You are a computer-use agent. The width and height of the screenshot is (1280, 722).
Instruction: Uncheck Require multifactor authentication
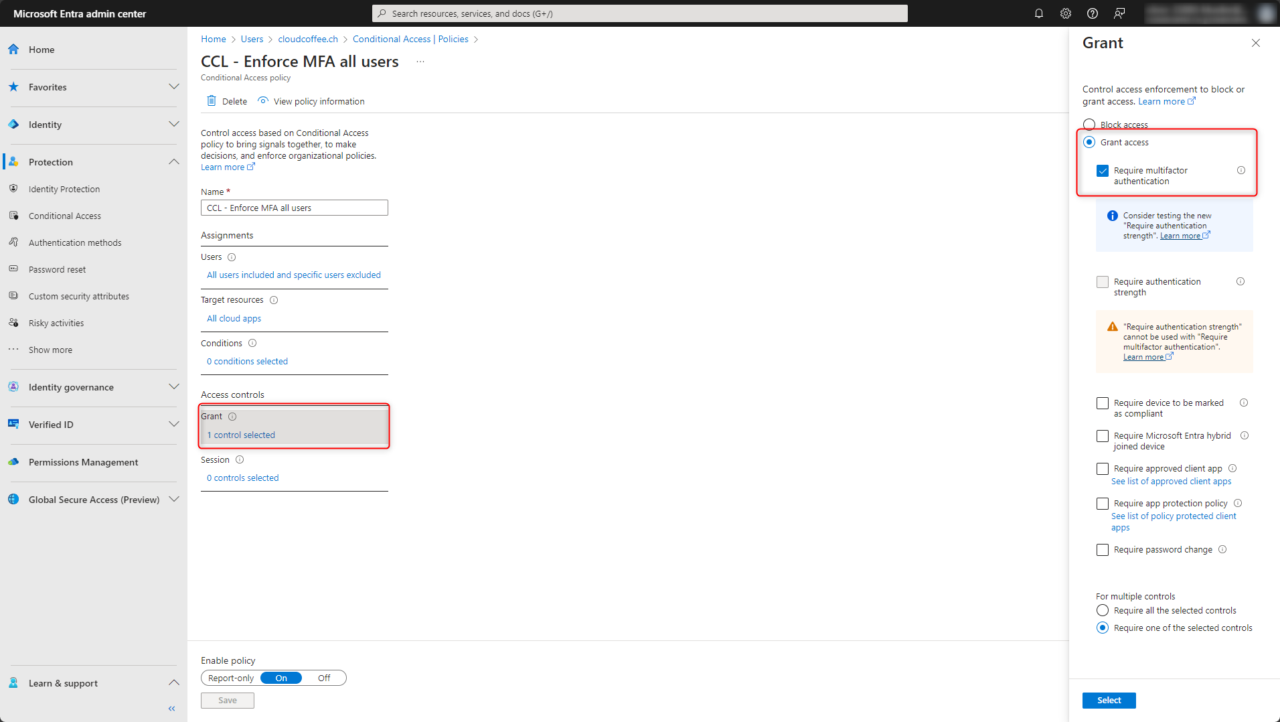[1102, 170]
